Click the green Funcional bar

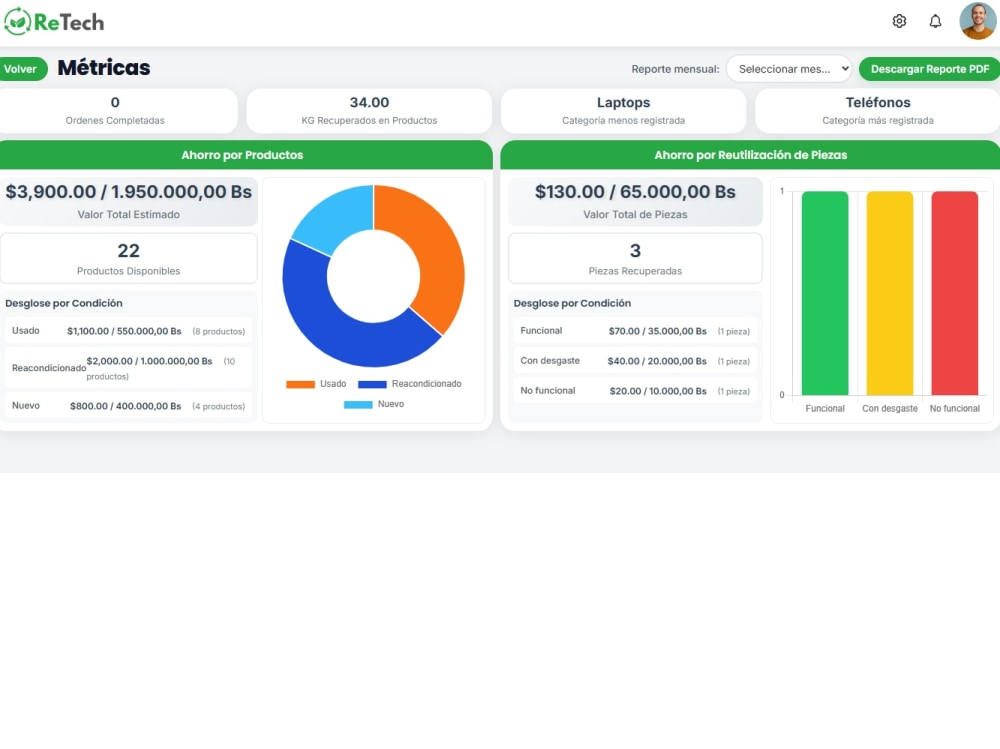pos(825,293)
